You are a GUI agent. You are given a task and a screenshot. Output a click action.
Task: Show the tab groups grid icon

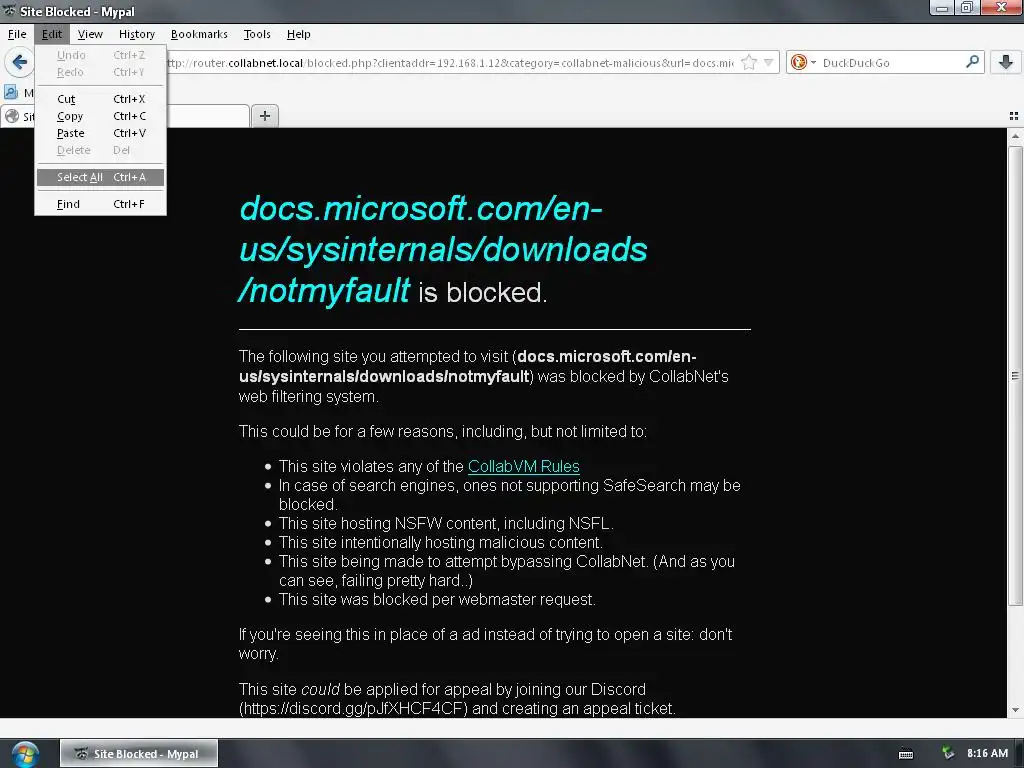tap(1014, 116)
